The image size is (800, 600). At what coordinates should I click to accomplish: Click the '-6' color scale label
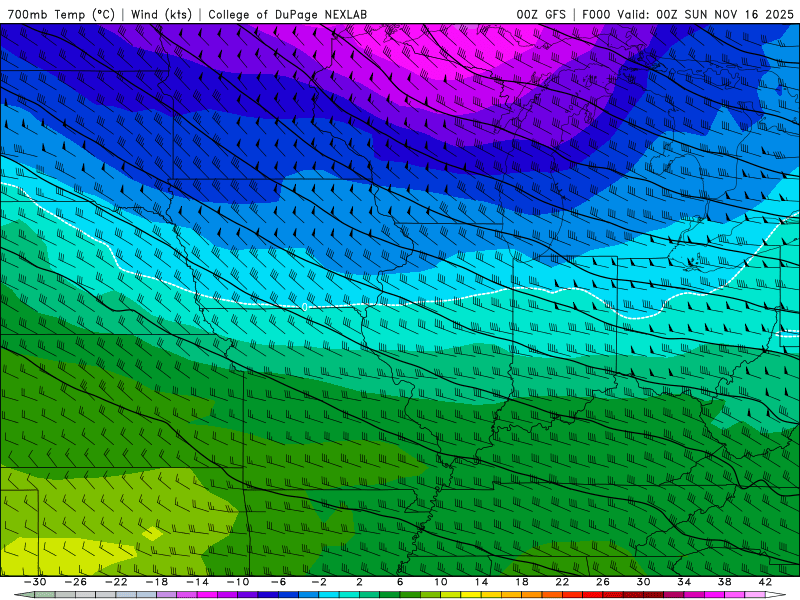point(278,582)
